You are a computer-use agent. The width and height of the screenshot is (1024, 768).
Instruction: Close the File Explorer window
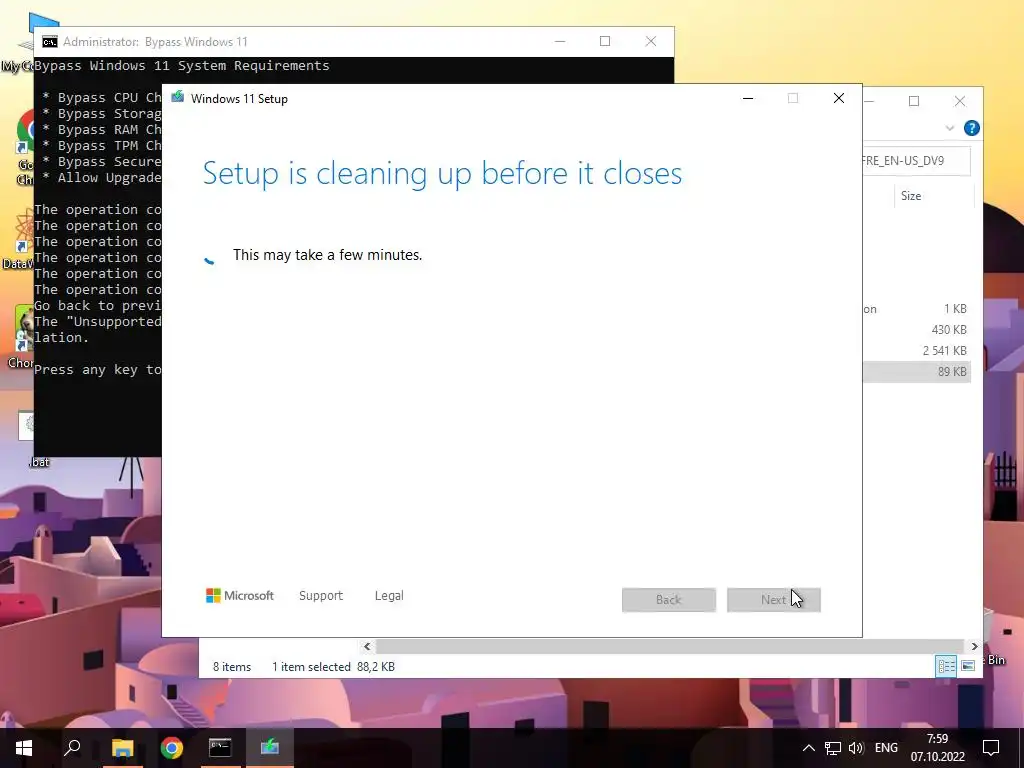point(960,101)
